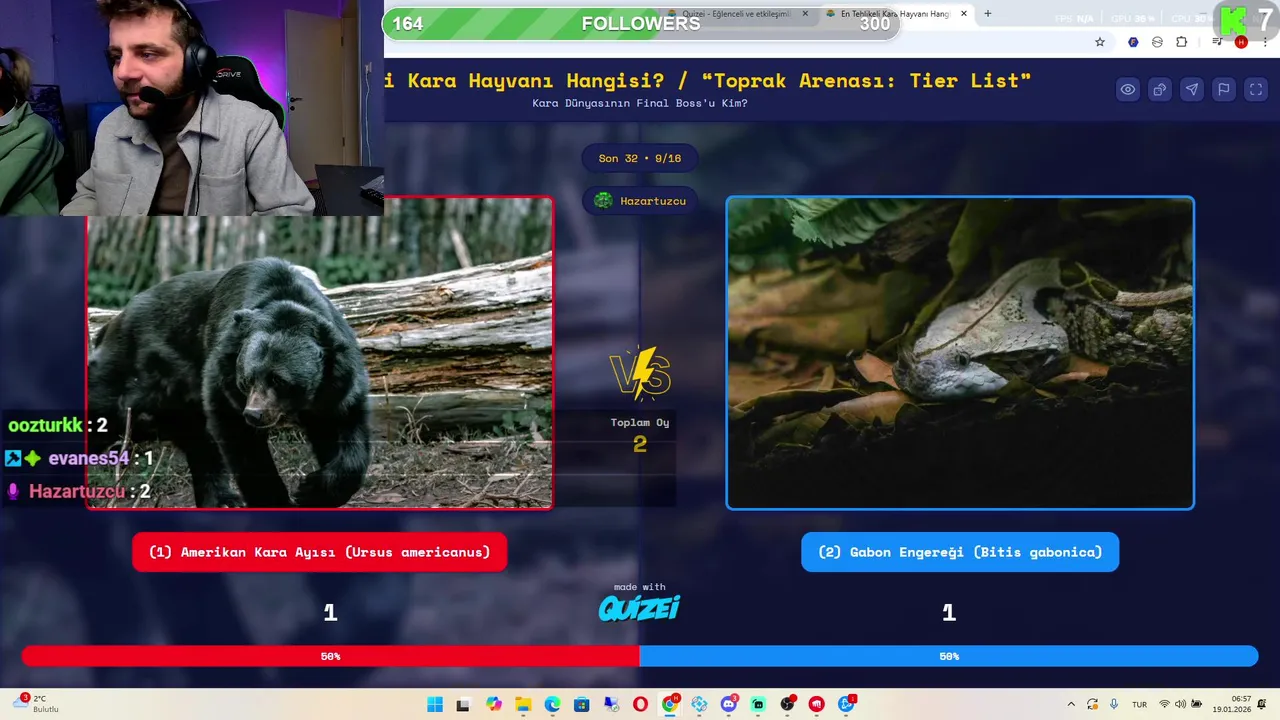Open the 2°C Bulutlu weather widget

click(x=38, y=704)
